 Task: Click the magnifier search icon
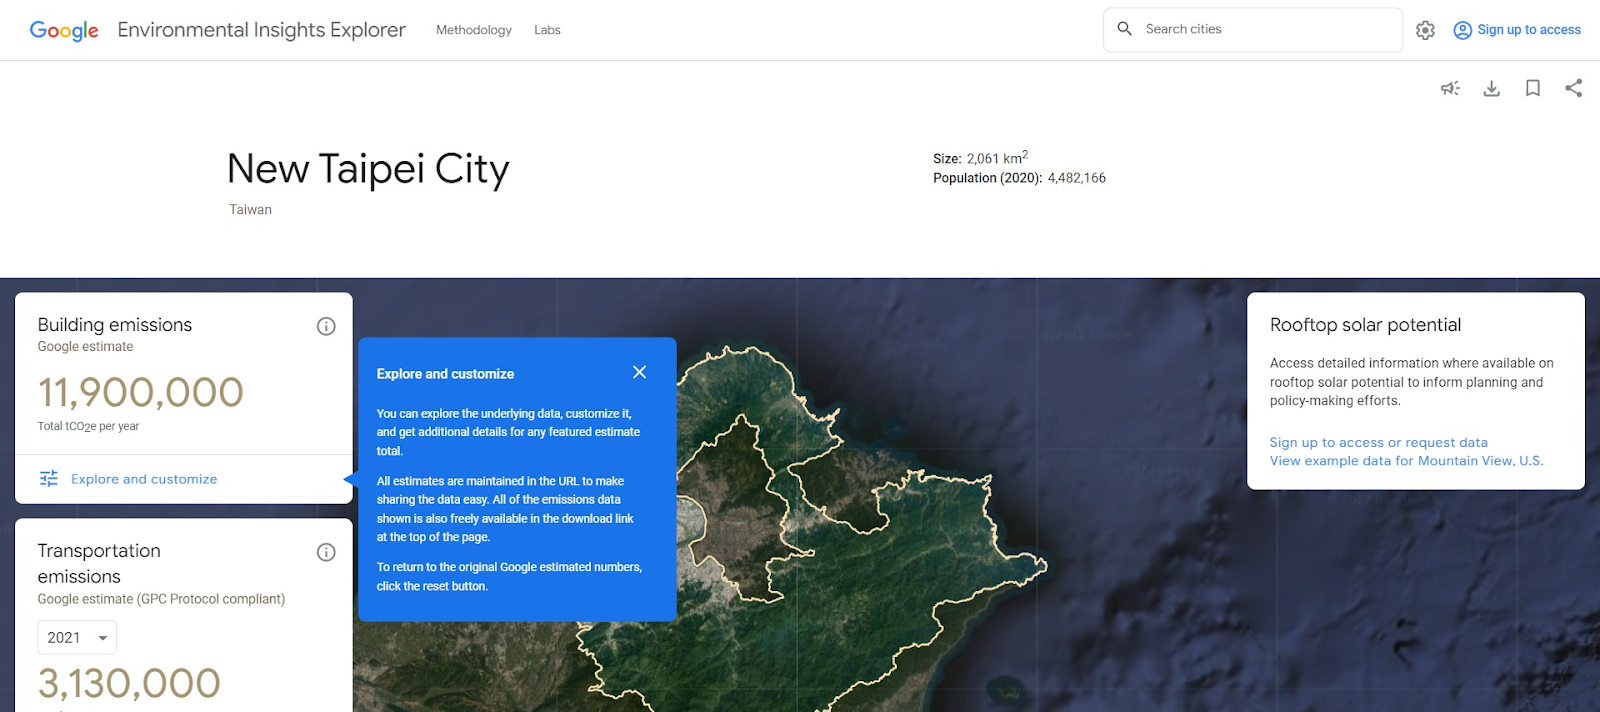[1125, 29]
